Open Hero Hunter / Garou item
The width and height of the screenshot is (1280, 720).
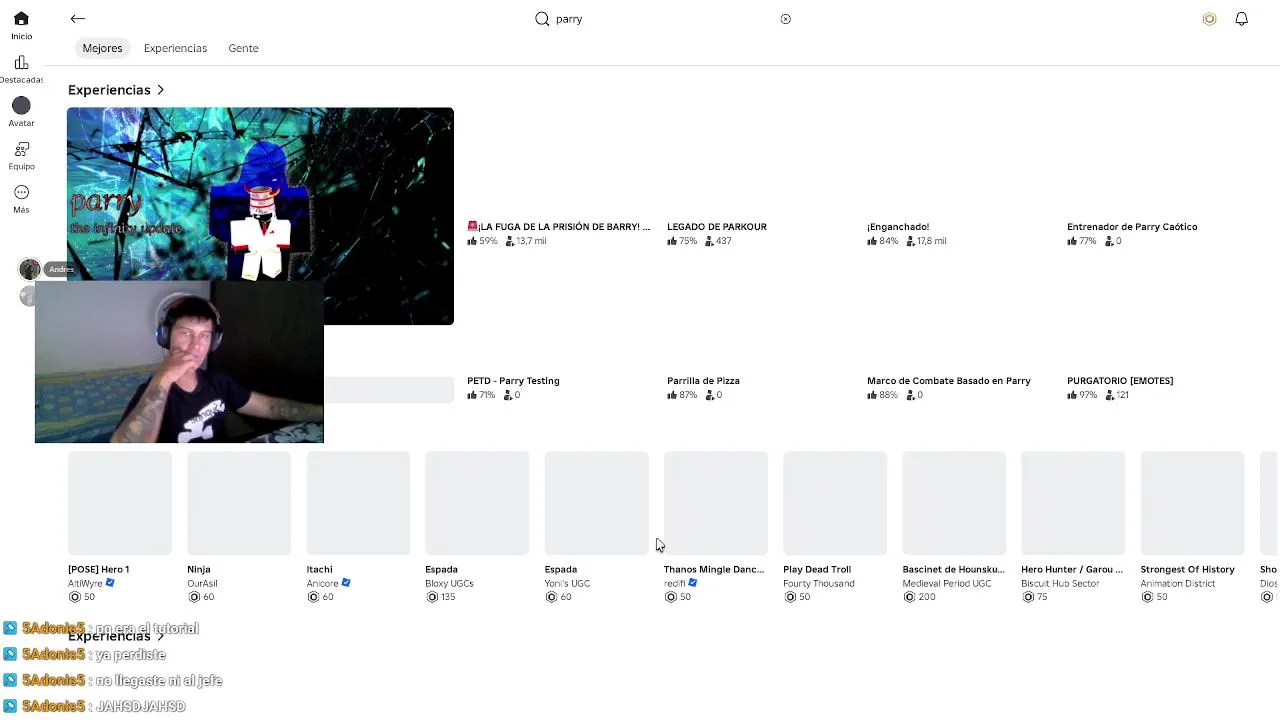pyautogui.click(x=1073, y=503)
